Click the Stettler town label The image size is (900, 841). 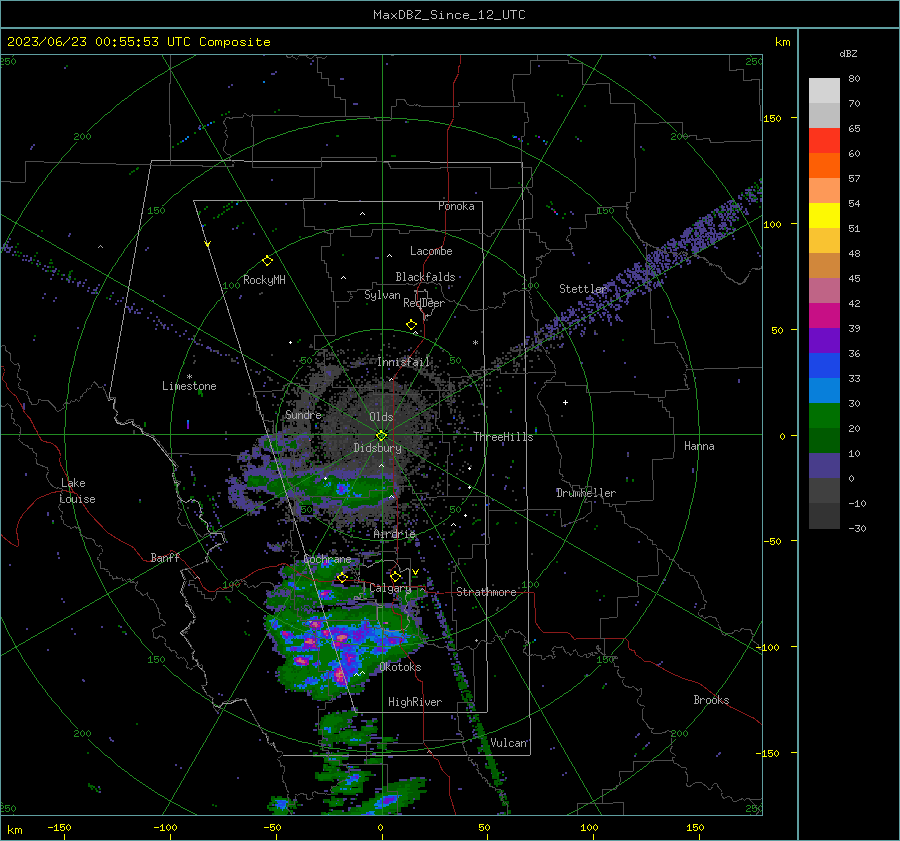pos(583,289)
